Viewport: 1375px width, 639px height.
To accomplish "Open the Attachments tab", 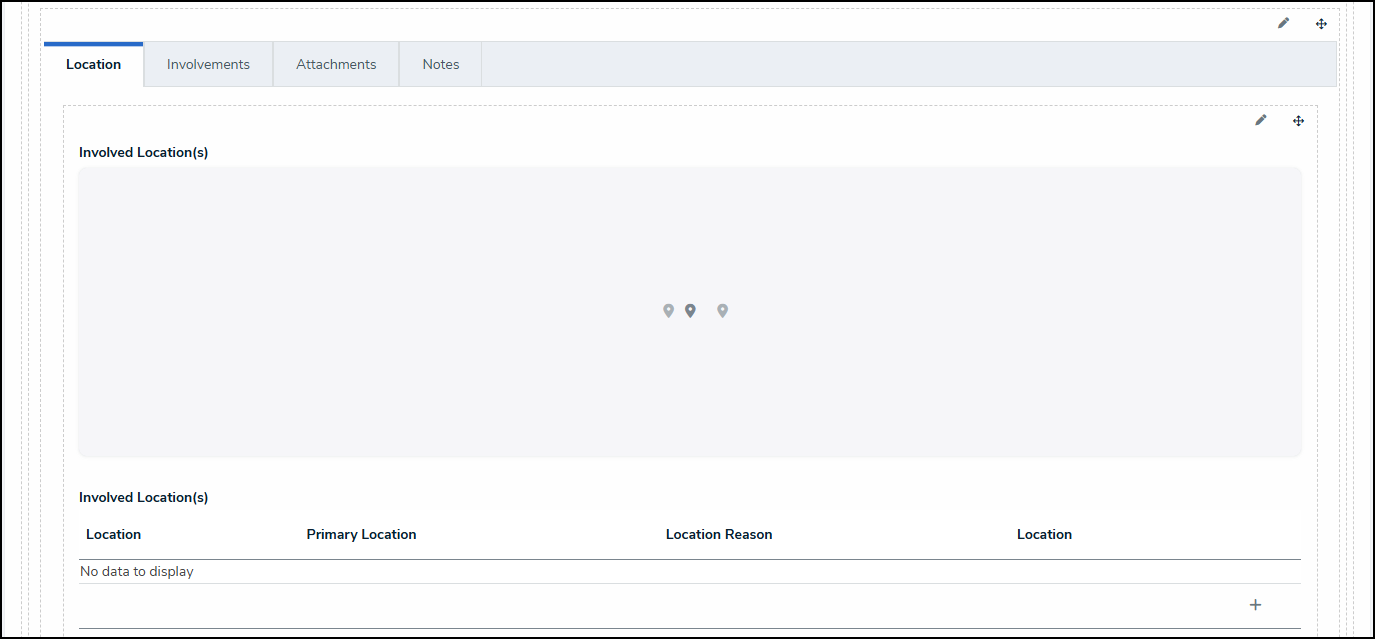I will pos(336,64).
